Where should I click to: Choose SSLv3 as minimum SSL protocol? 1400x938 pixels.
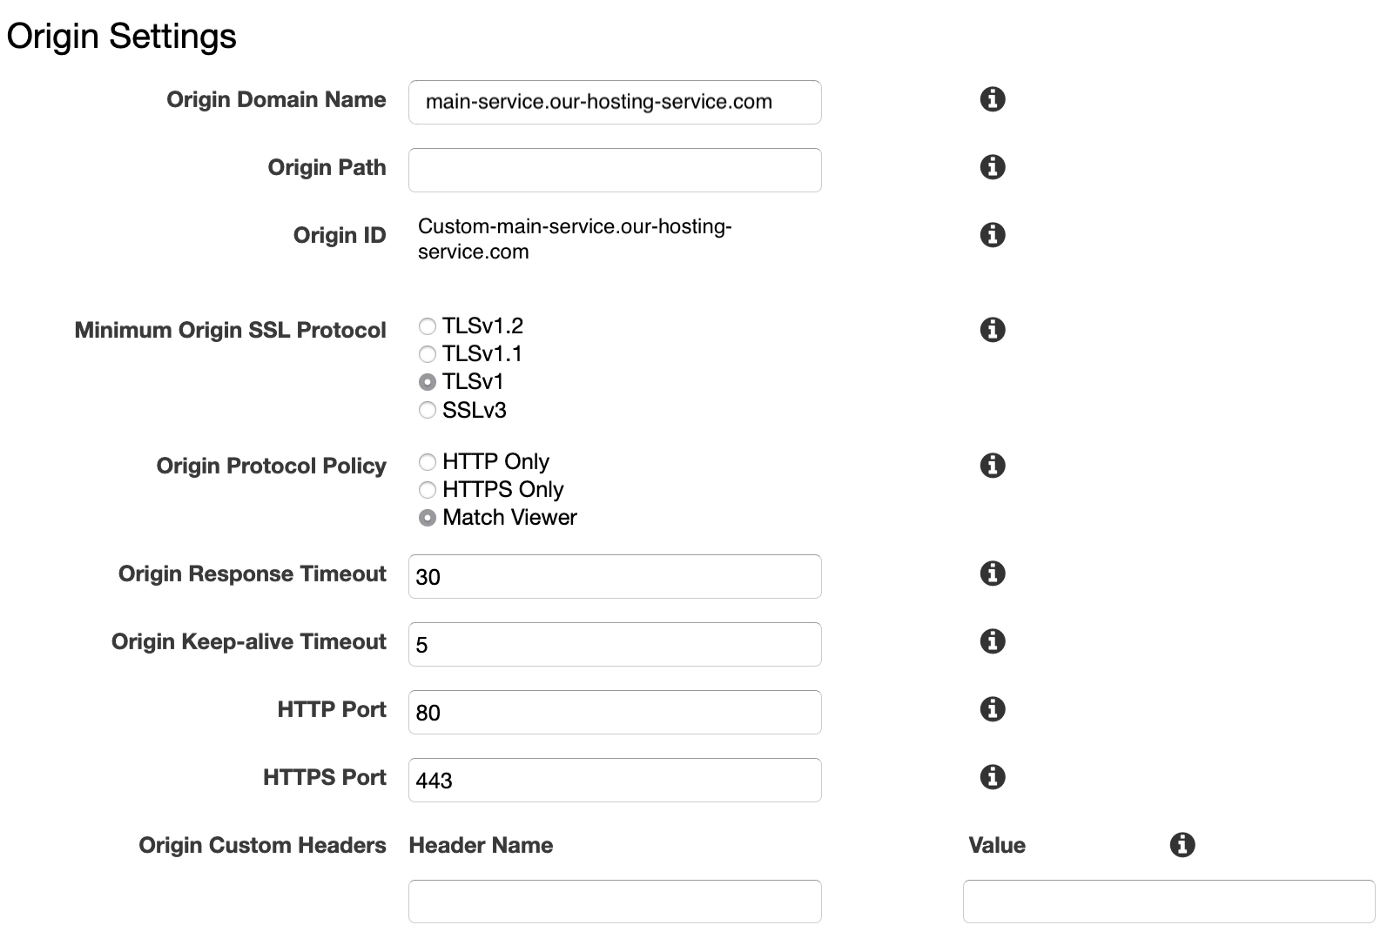click(428, 409)
